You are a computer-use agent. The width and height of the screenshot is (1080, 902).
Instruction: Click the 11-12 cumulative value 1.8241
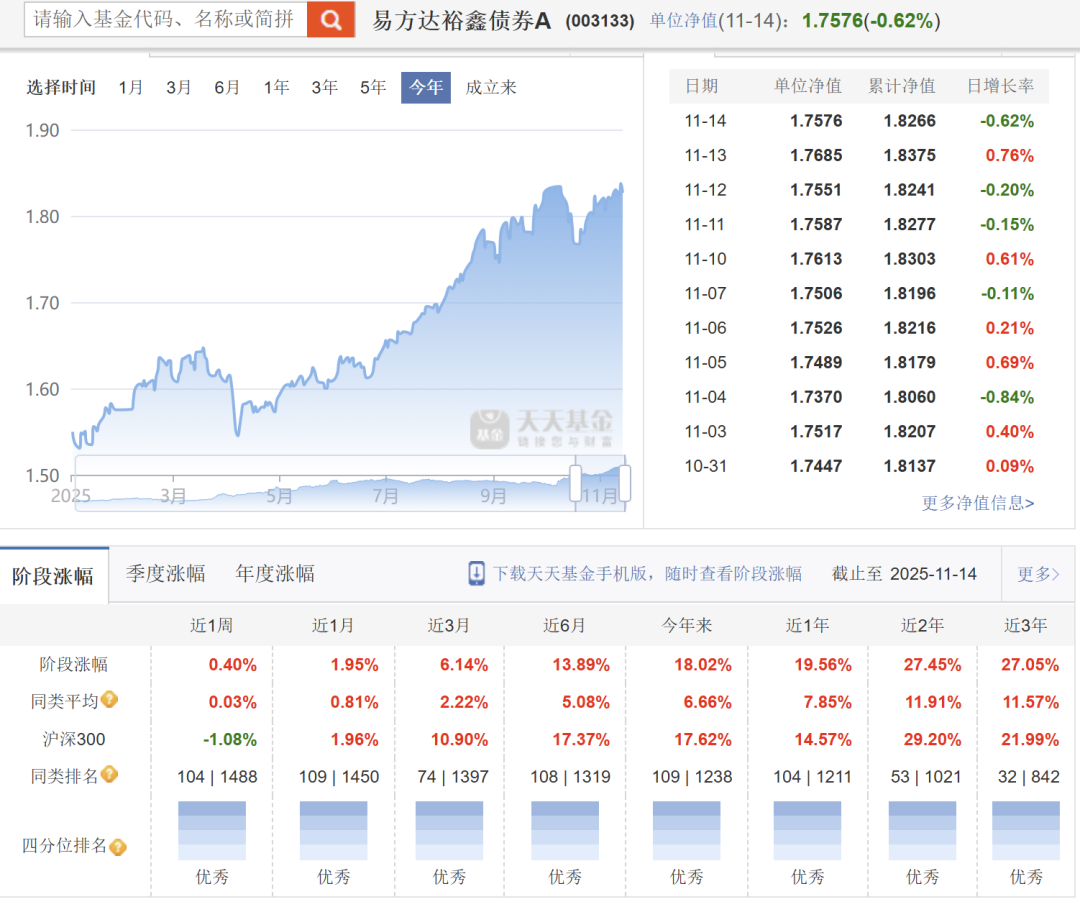[x=909, y=190]
